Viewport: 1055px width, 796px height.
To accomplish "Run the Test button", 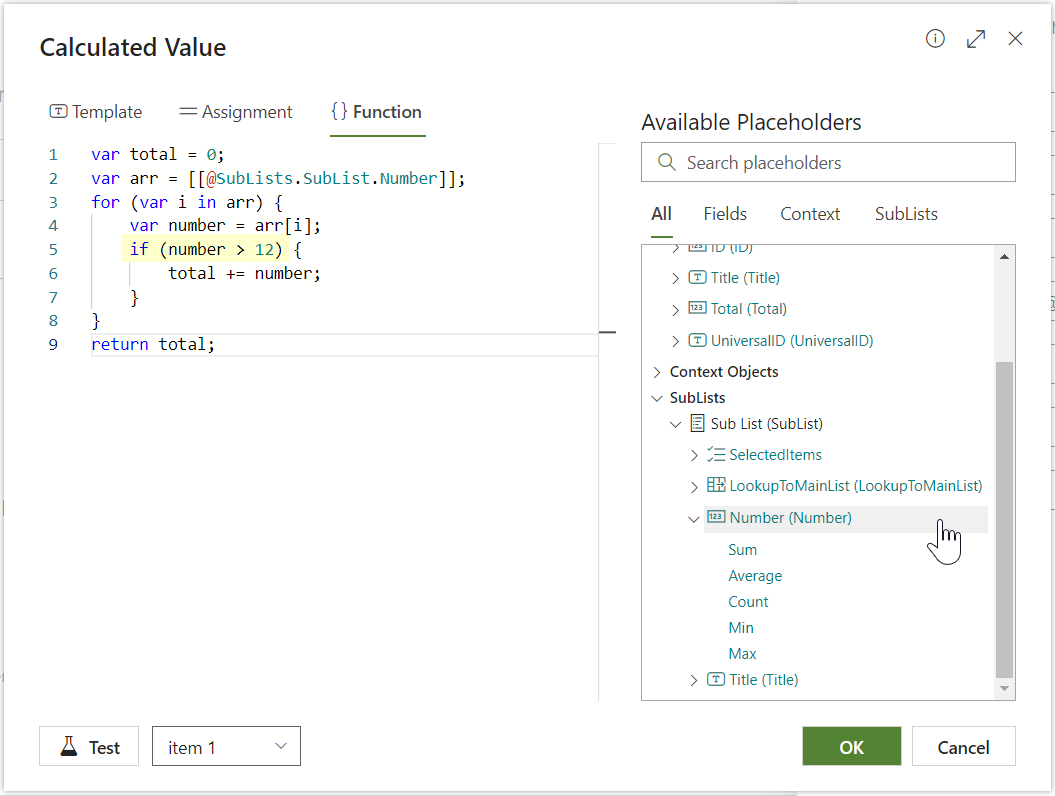I will pyautogui.click(x=90, y=747).
